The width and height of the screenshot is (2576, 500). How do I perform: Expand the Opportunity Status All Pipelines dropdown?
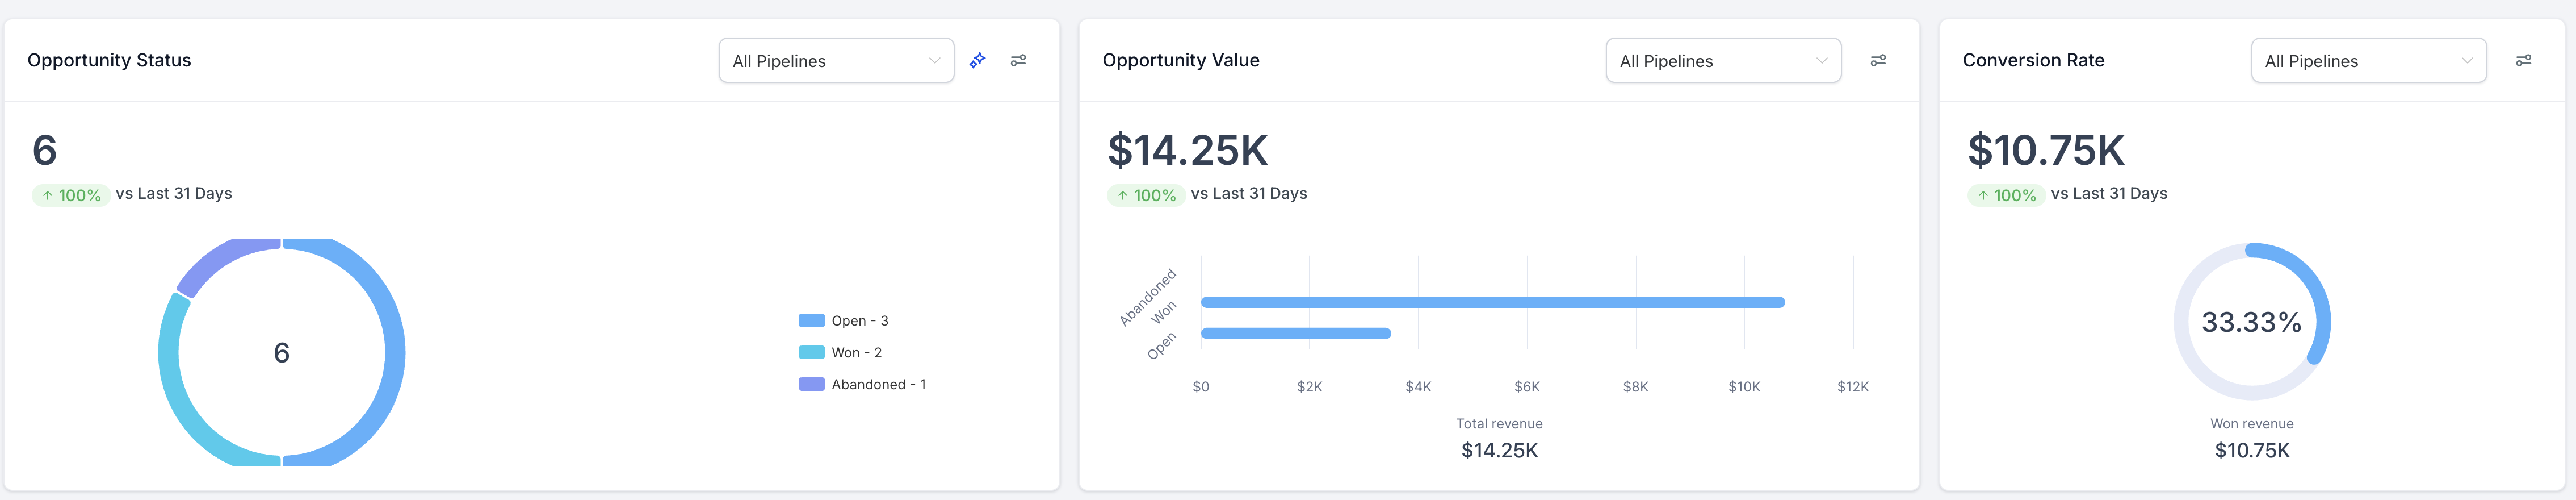(835, 61)
